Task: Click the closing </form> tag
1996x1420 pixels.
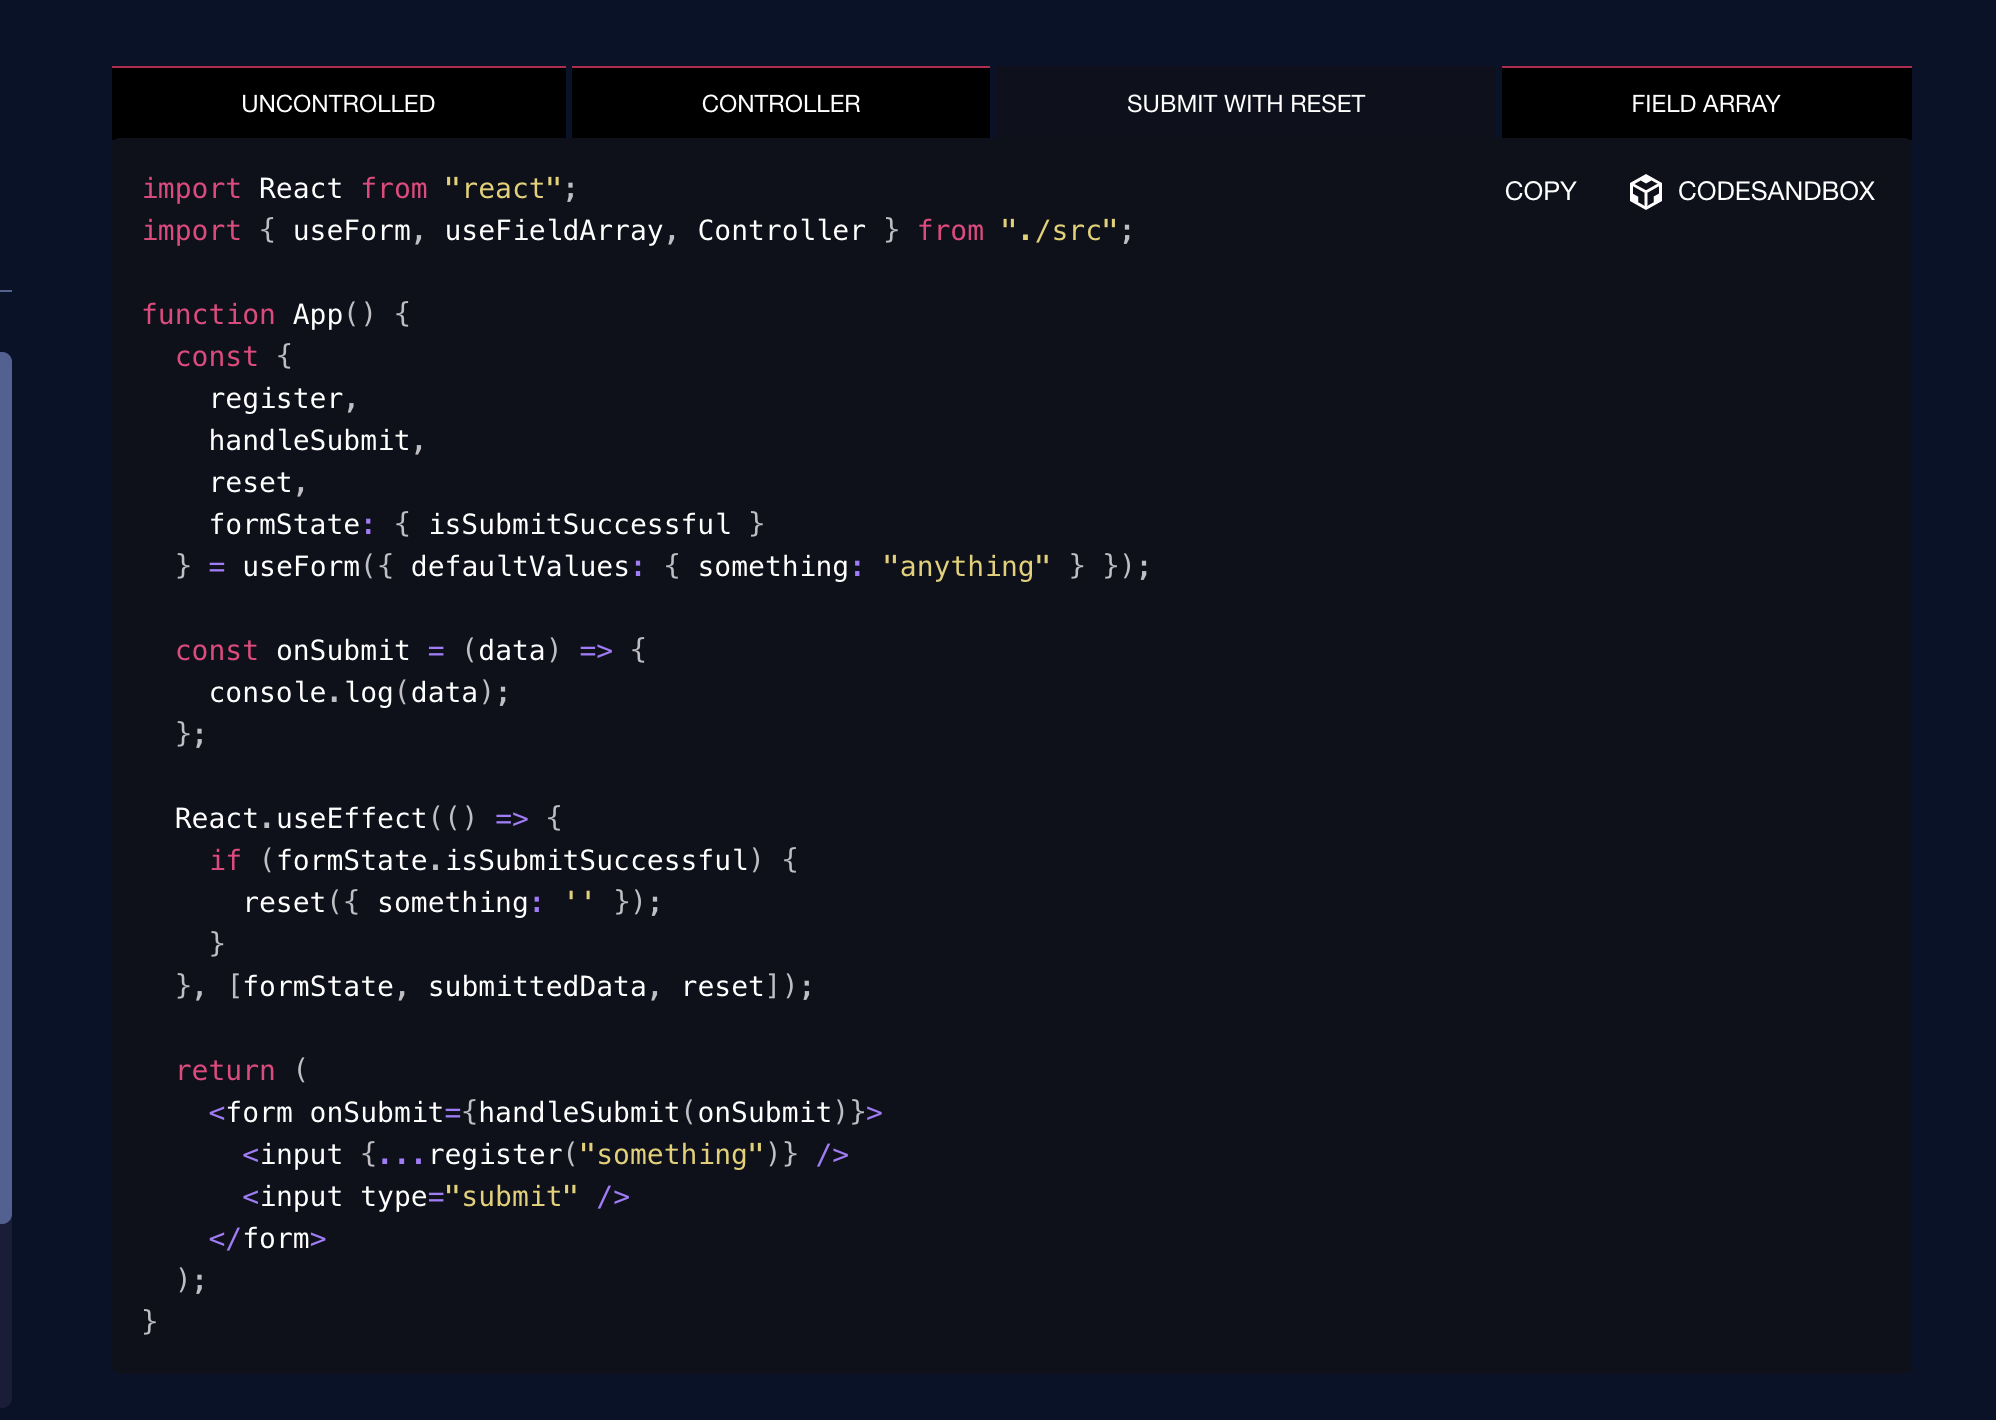Action: pyautogui.click(x=267, y=1239)
